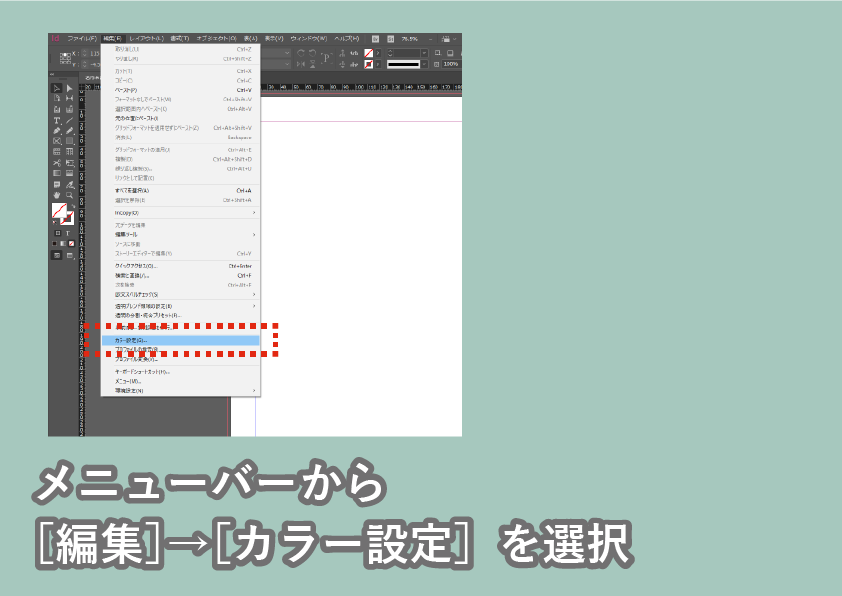Image resolution: width=842 pixels, height=596 pixels.
Task: Select the Pen tool
Action: click(57, 130)
